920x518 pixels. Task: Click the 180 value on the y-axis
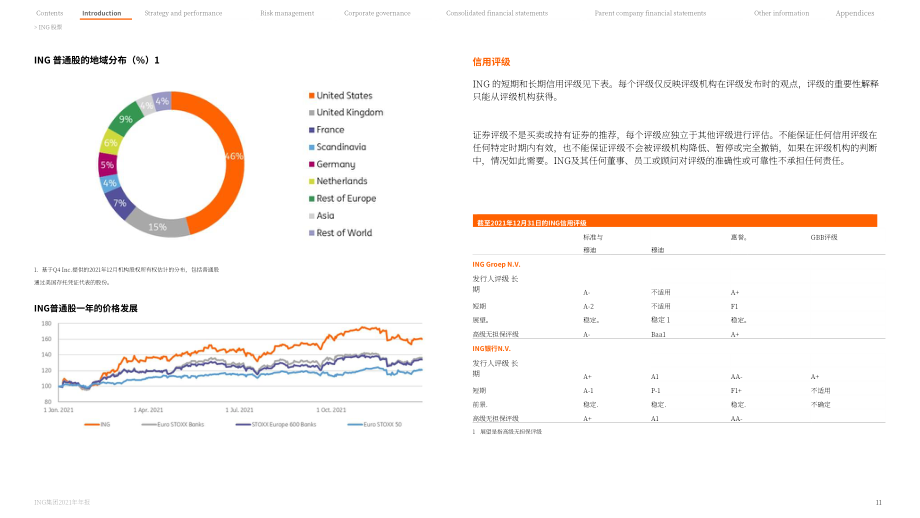click(x=46, y=324)
